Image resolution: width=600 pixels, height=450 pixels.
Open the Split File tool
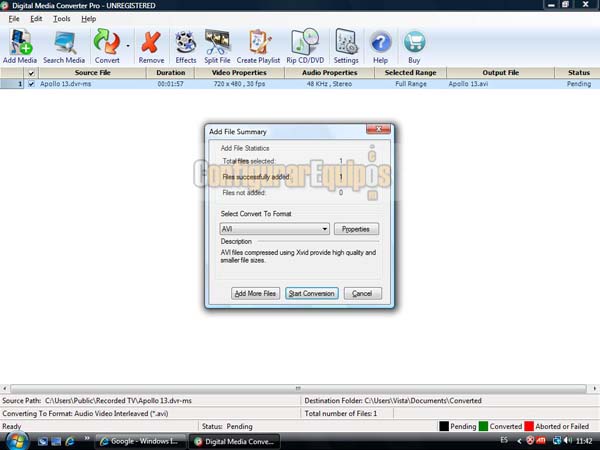tap(217, 47)
